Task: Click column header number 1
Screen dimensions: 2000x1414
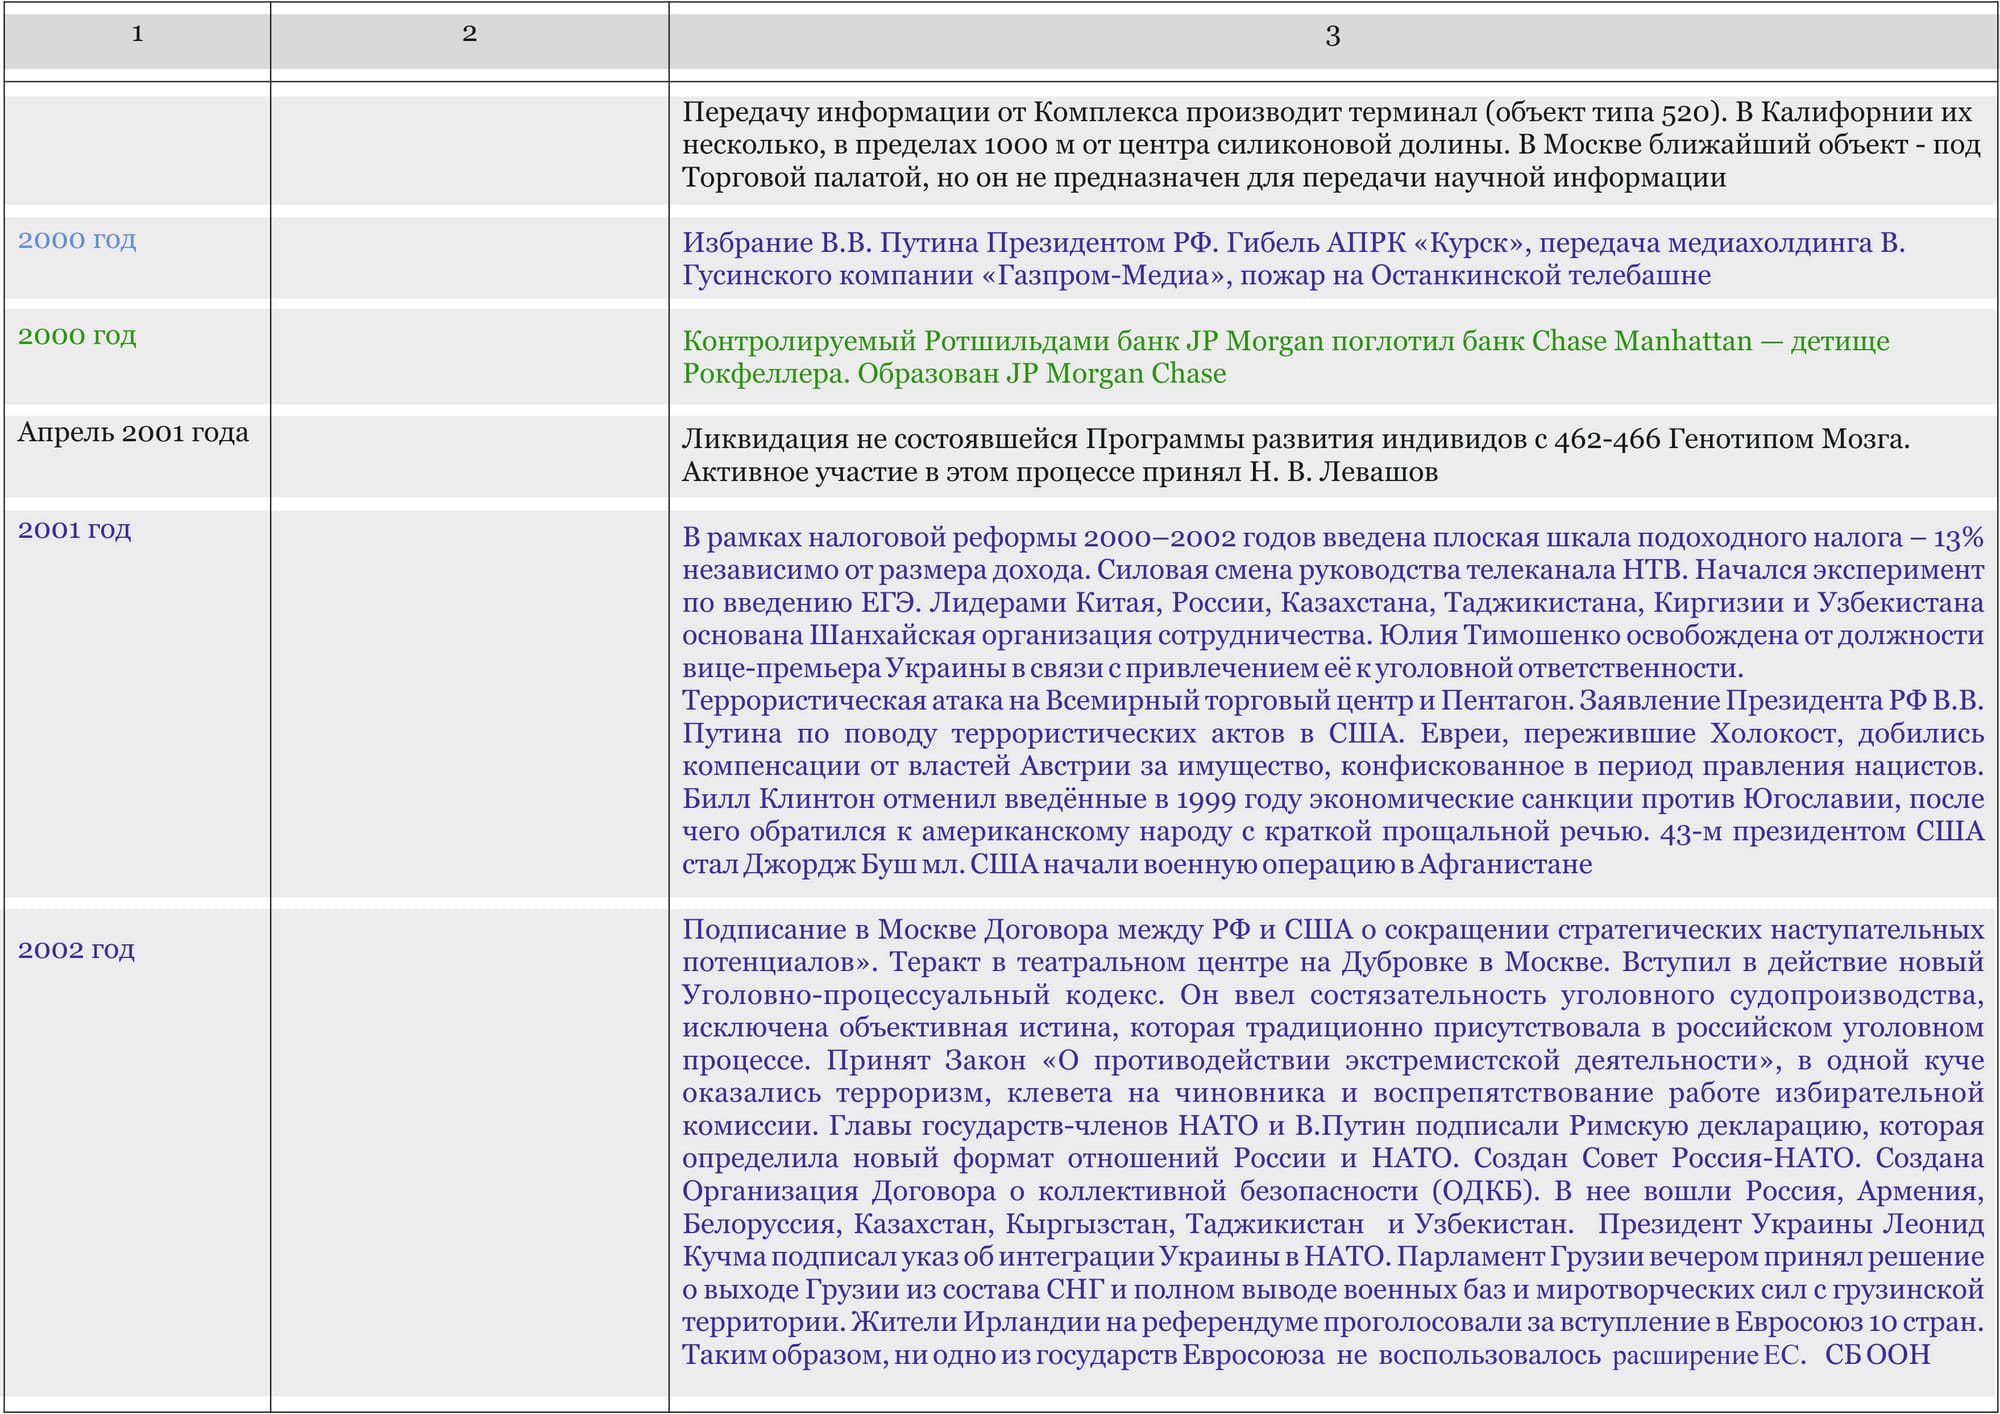Action: [x=137, y=34]
